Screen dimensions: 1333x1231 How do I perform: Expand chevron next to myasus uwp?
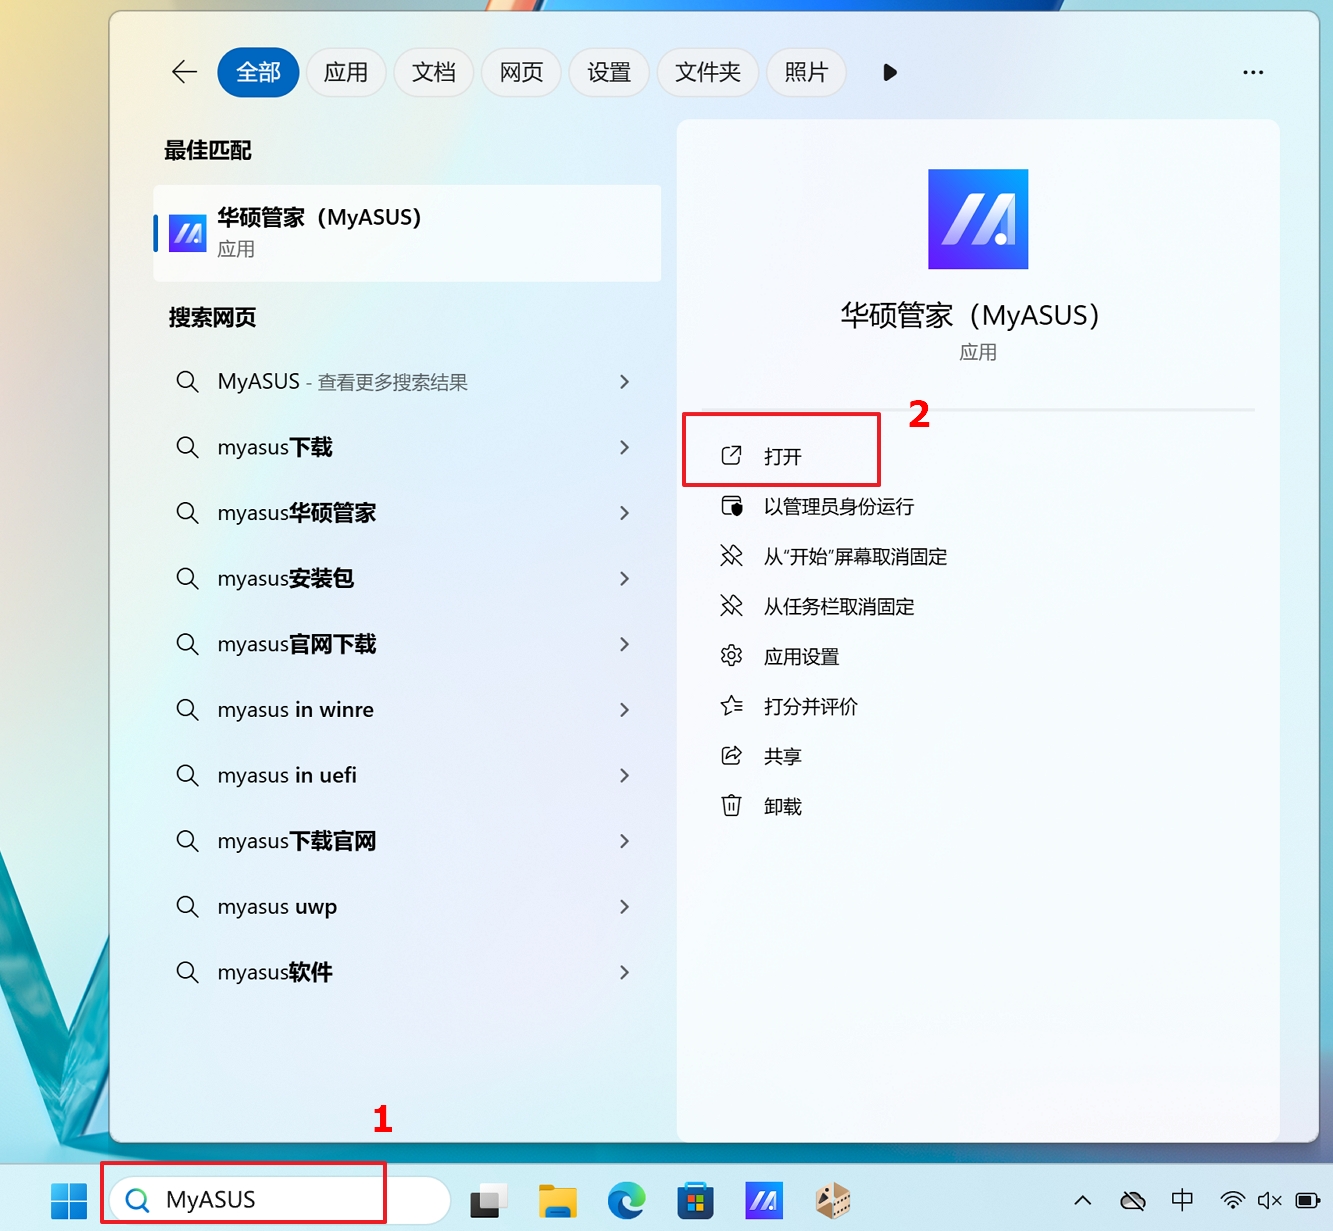624,907
